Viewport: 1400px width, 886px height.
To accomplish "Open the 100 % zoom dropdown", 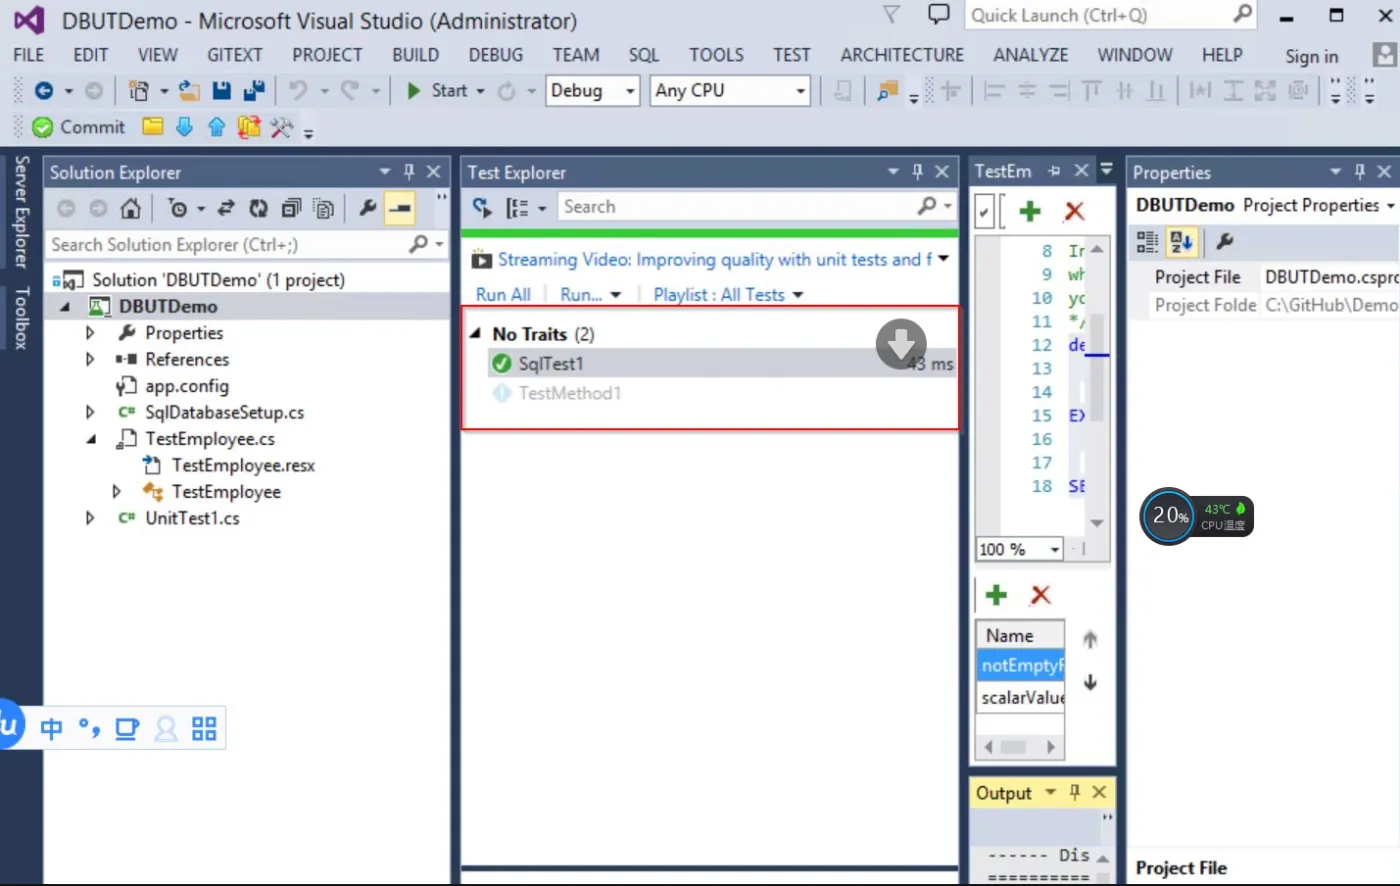I will click(x=1054, y=549).
